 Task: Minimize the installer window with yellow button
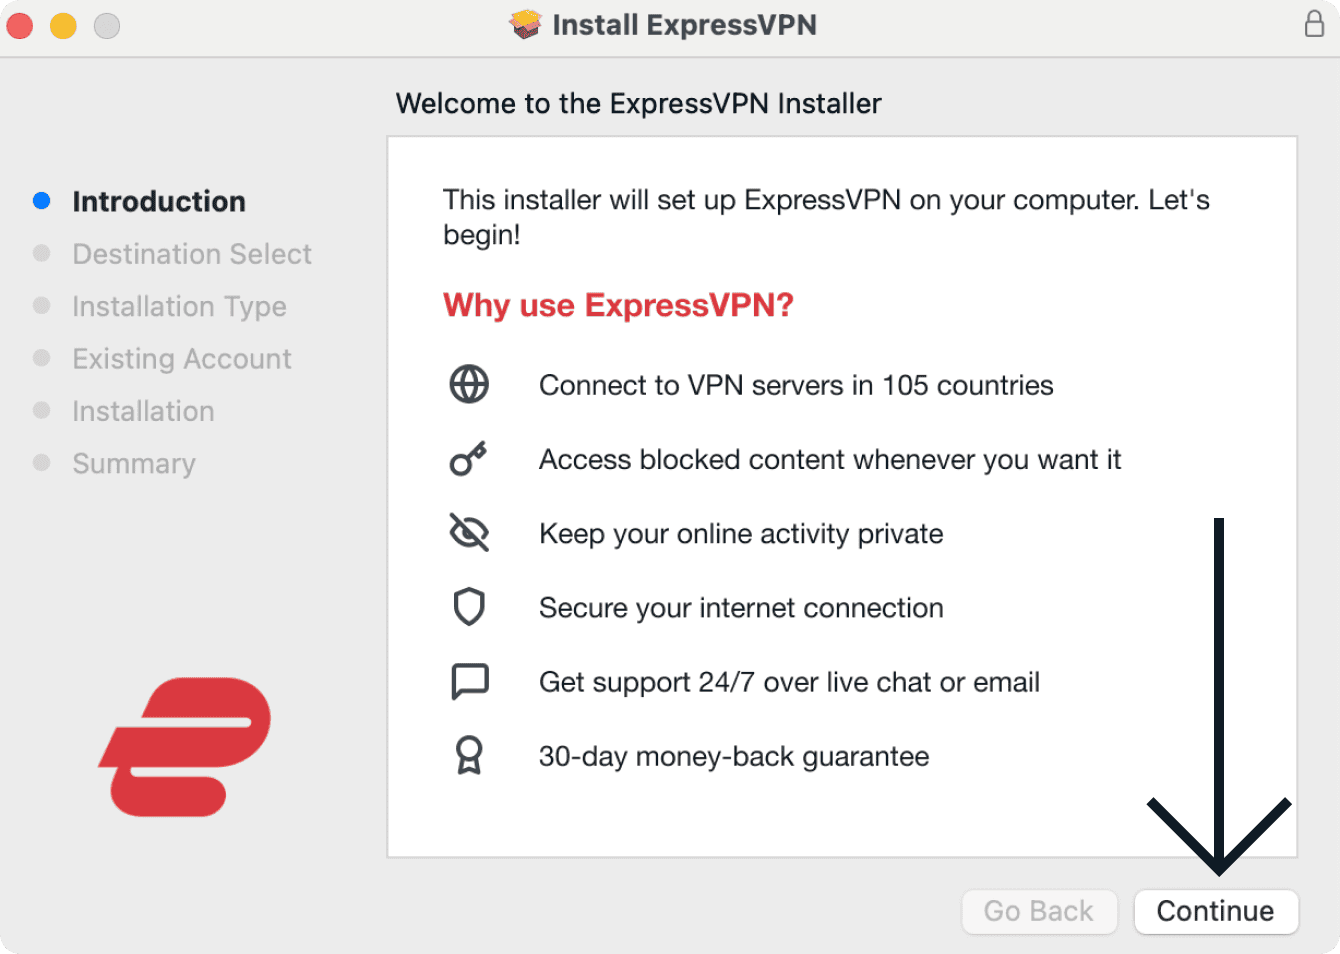click(63, 26)
